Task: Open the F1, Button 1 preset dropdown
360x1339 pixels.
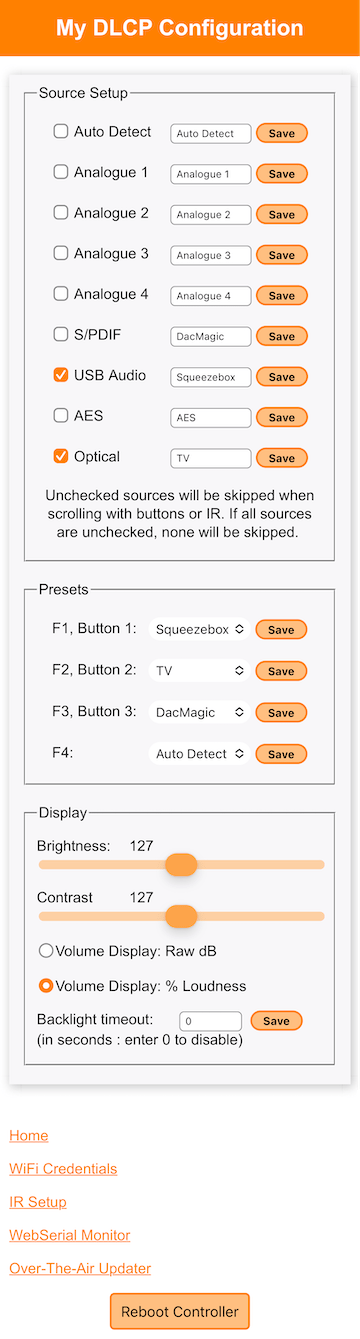Action: coord(199,630)
